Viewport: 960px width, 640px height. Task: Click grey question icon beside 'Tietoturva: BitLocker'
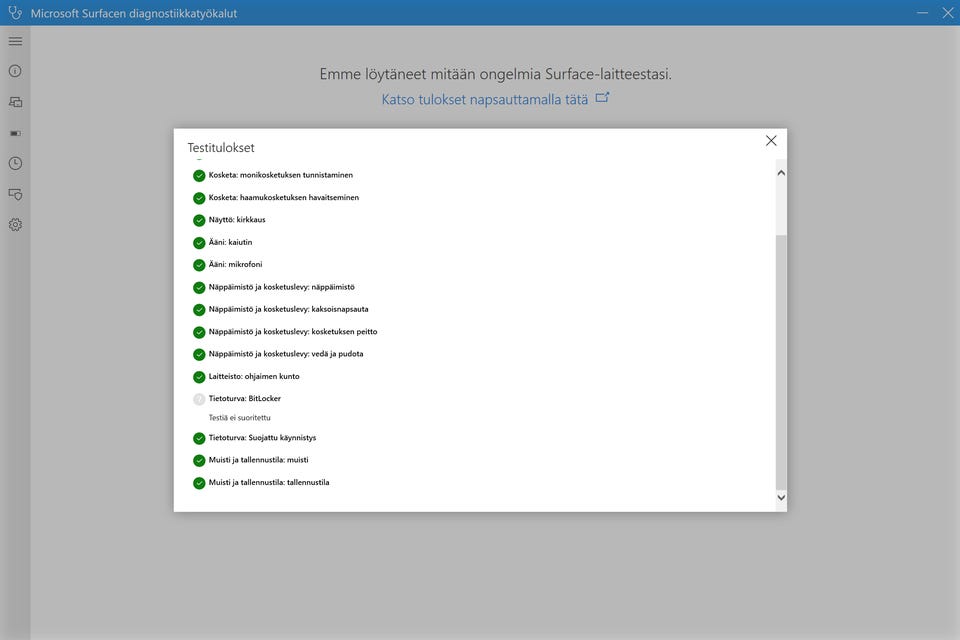pyautogui.click(x=199, y=399)
